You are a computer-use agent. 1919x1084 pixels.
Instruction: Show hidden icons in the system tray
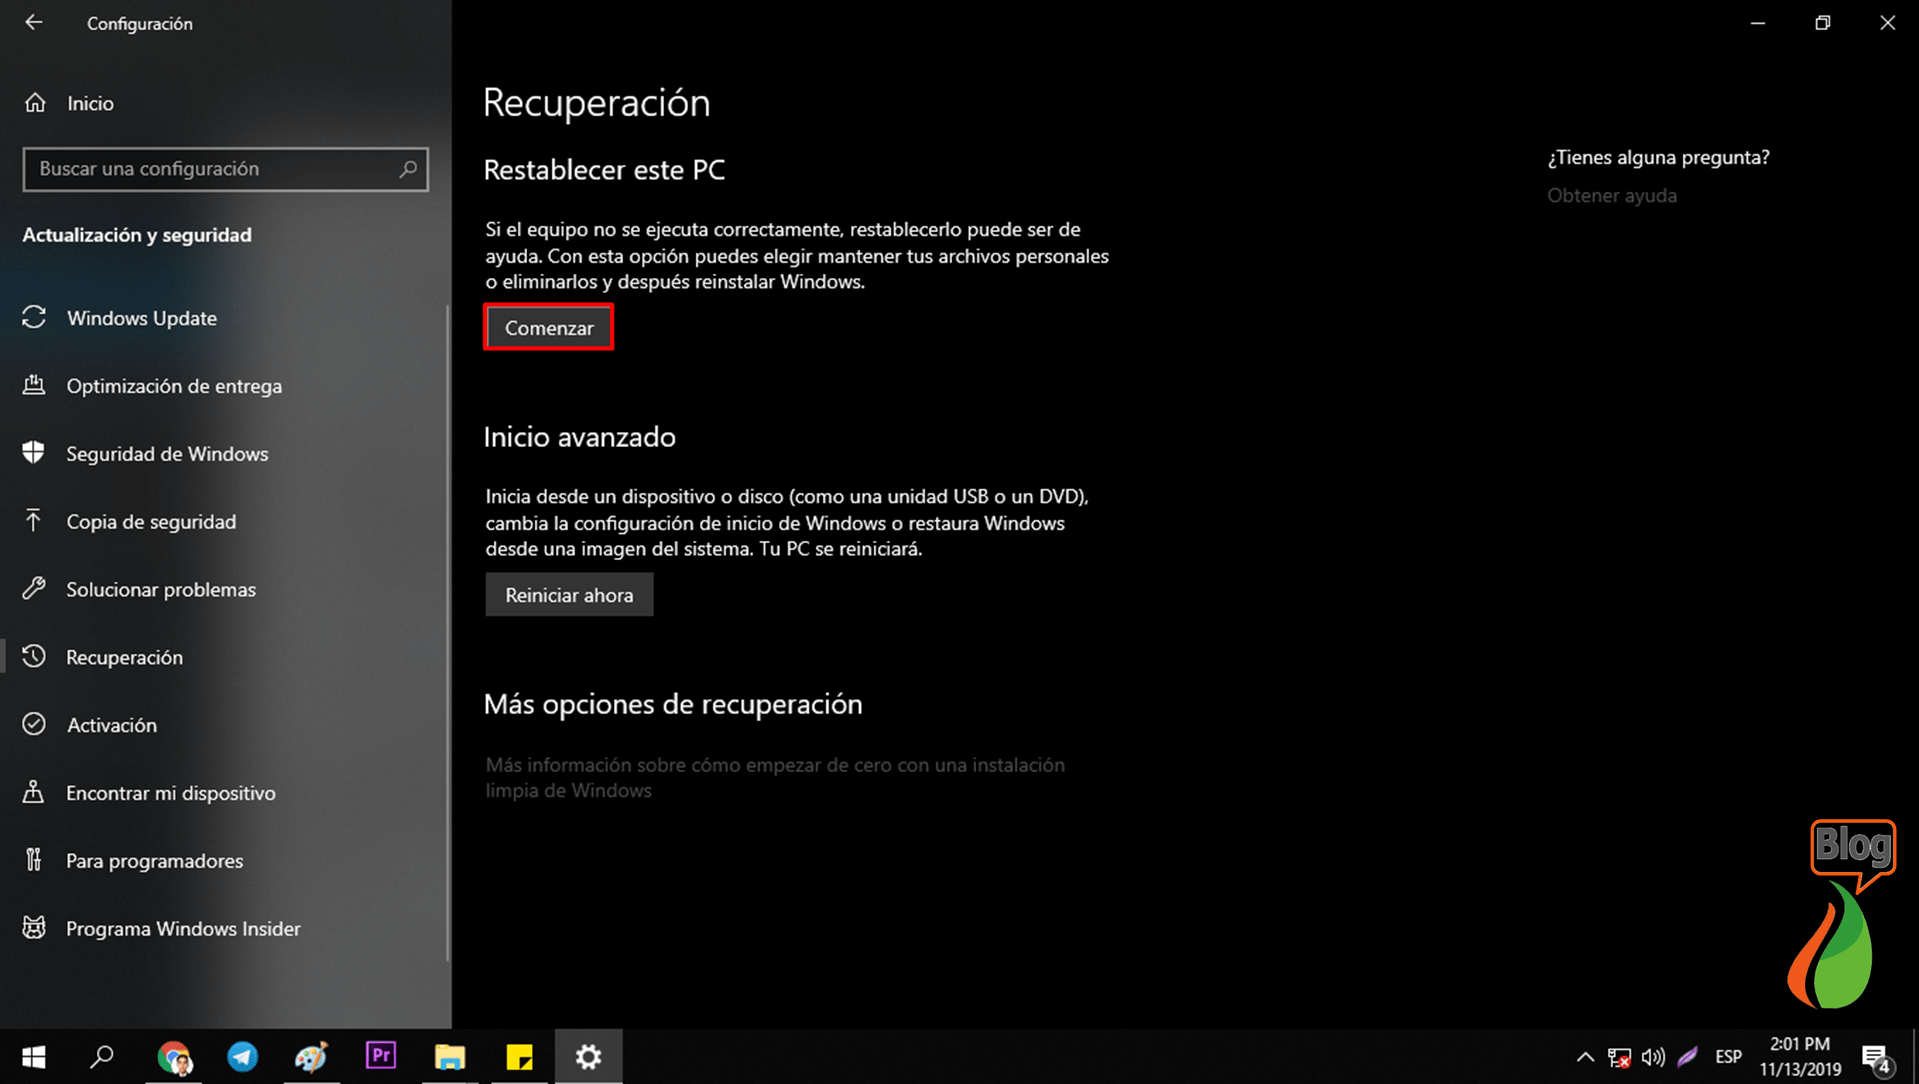click(1585, 1056)
